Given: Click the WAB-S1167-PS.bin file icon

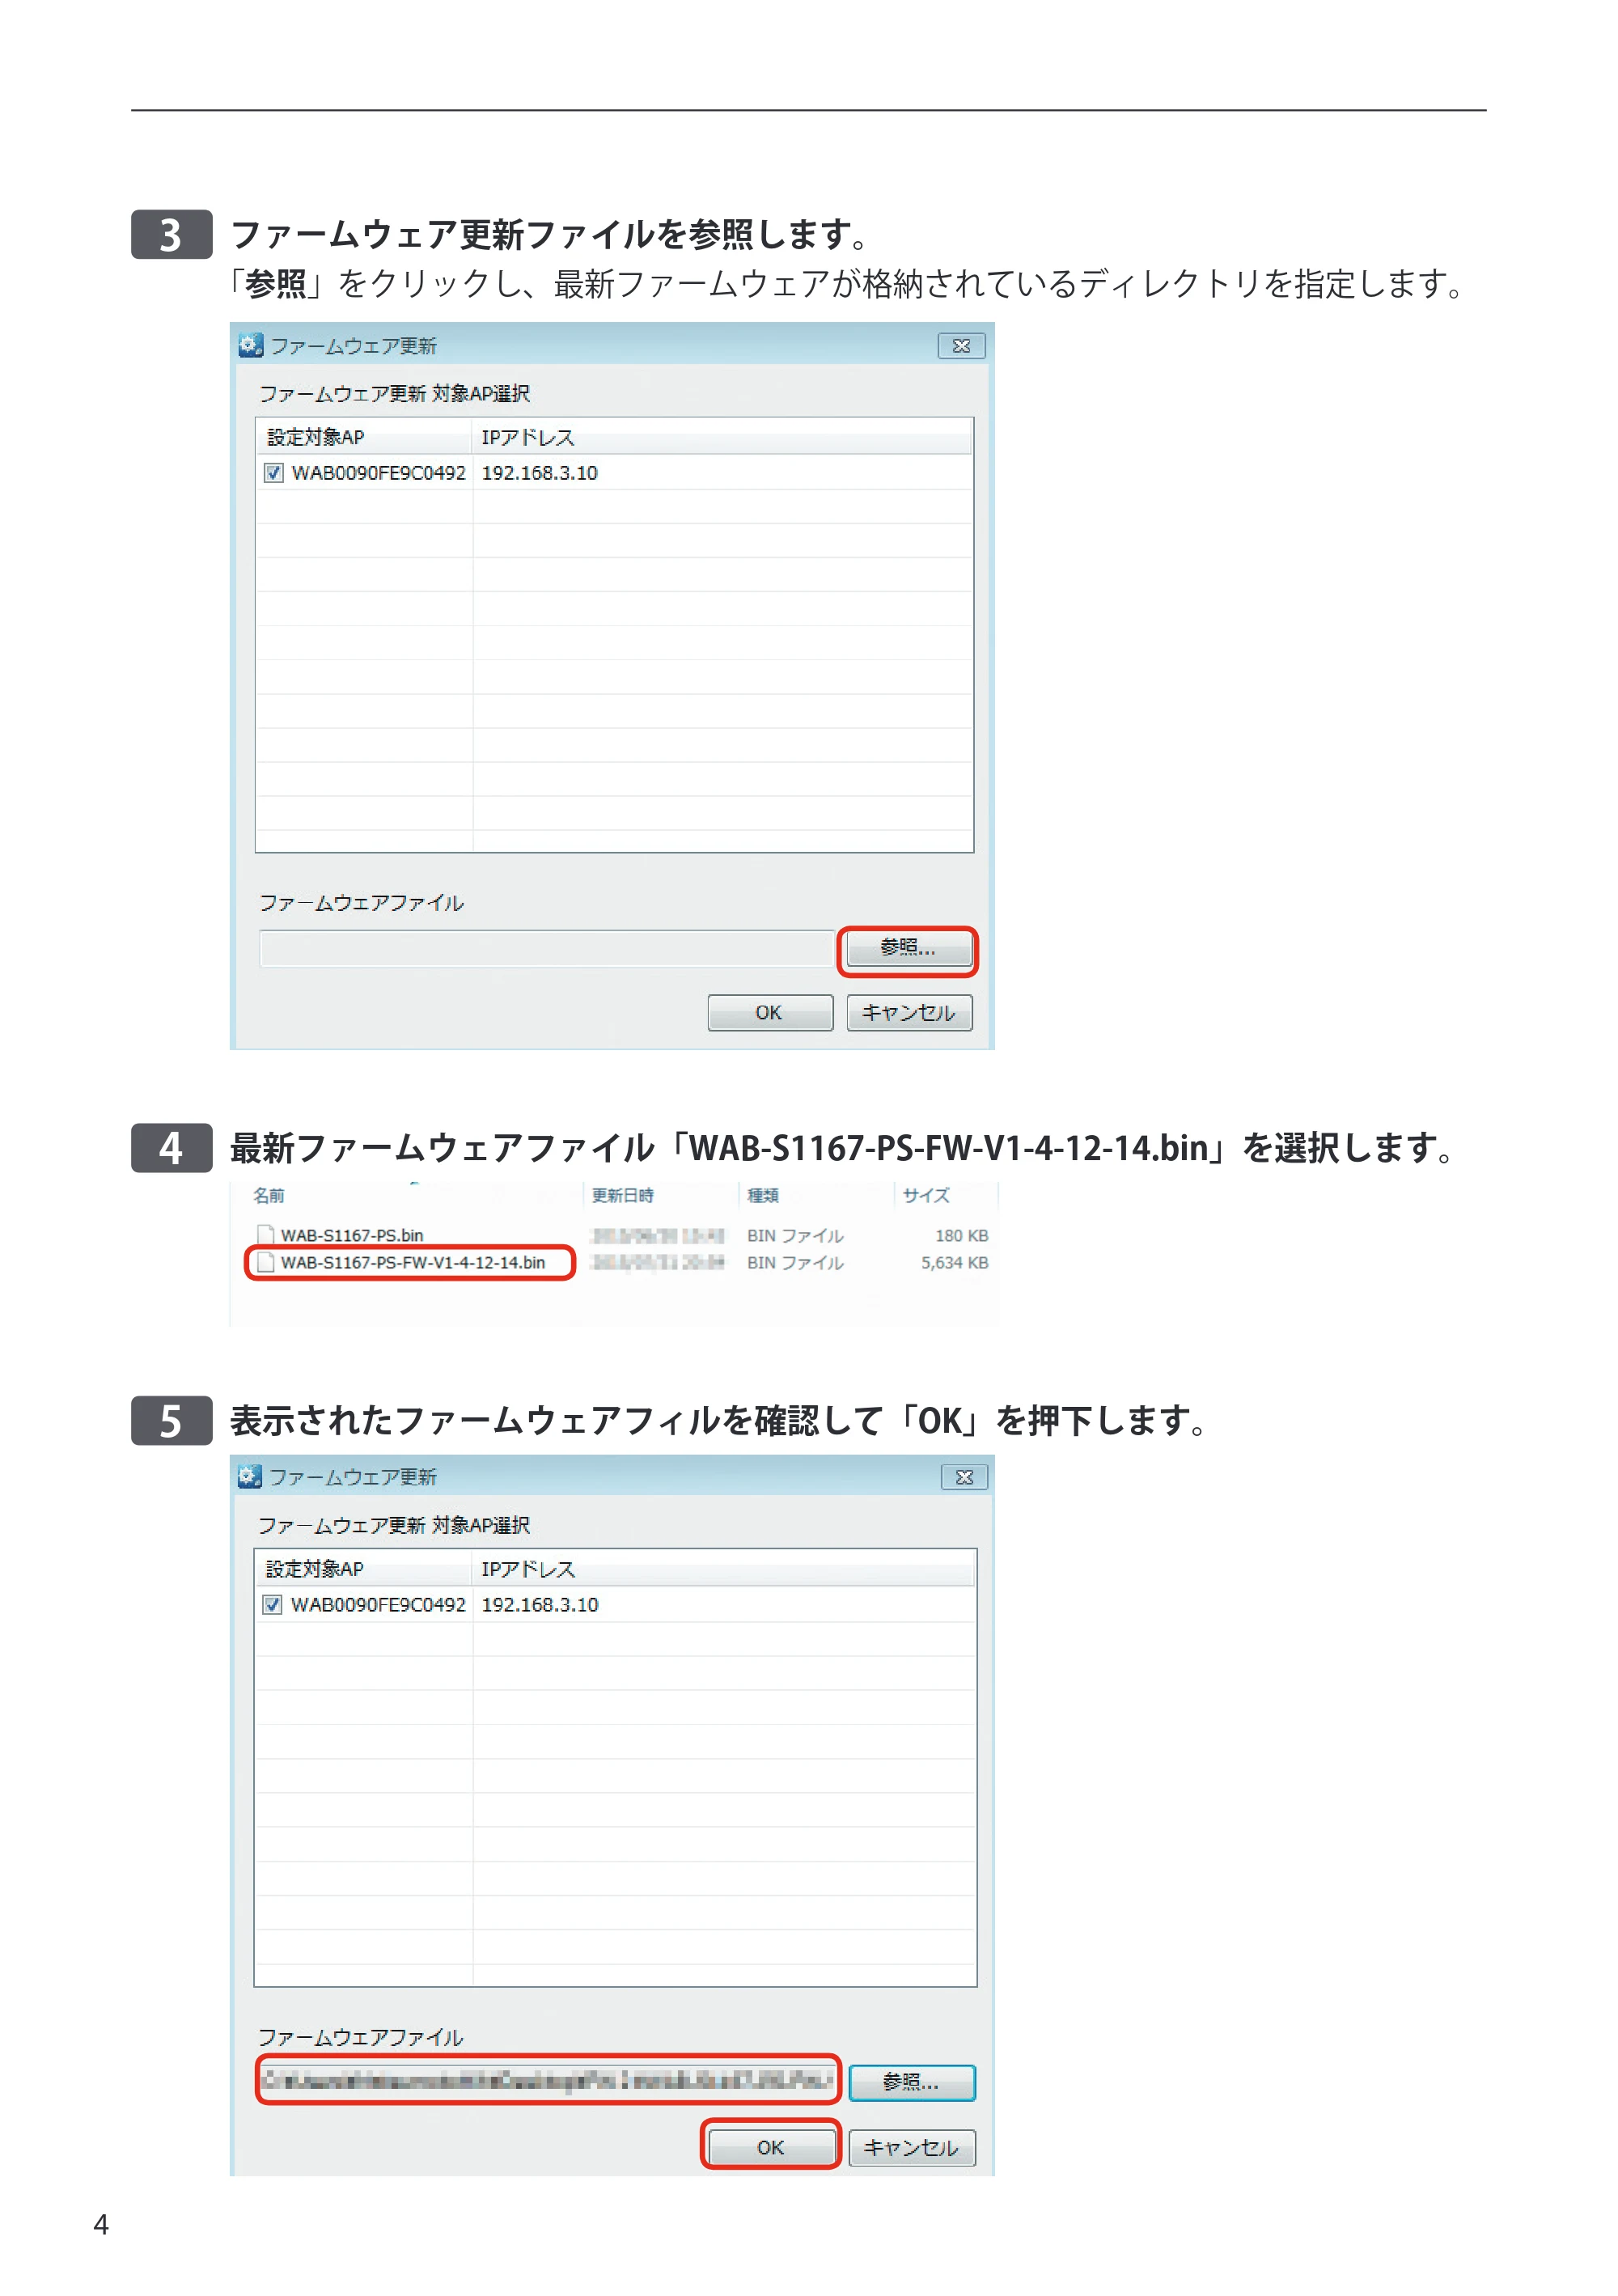Looking at the screenshot, I should [265, 1236].
